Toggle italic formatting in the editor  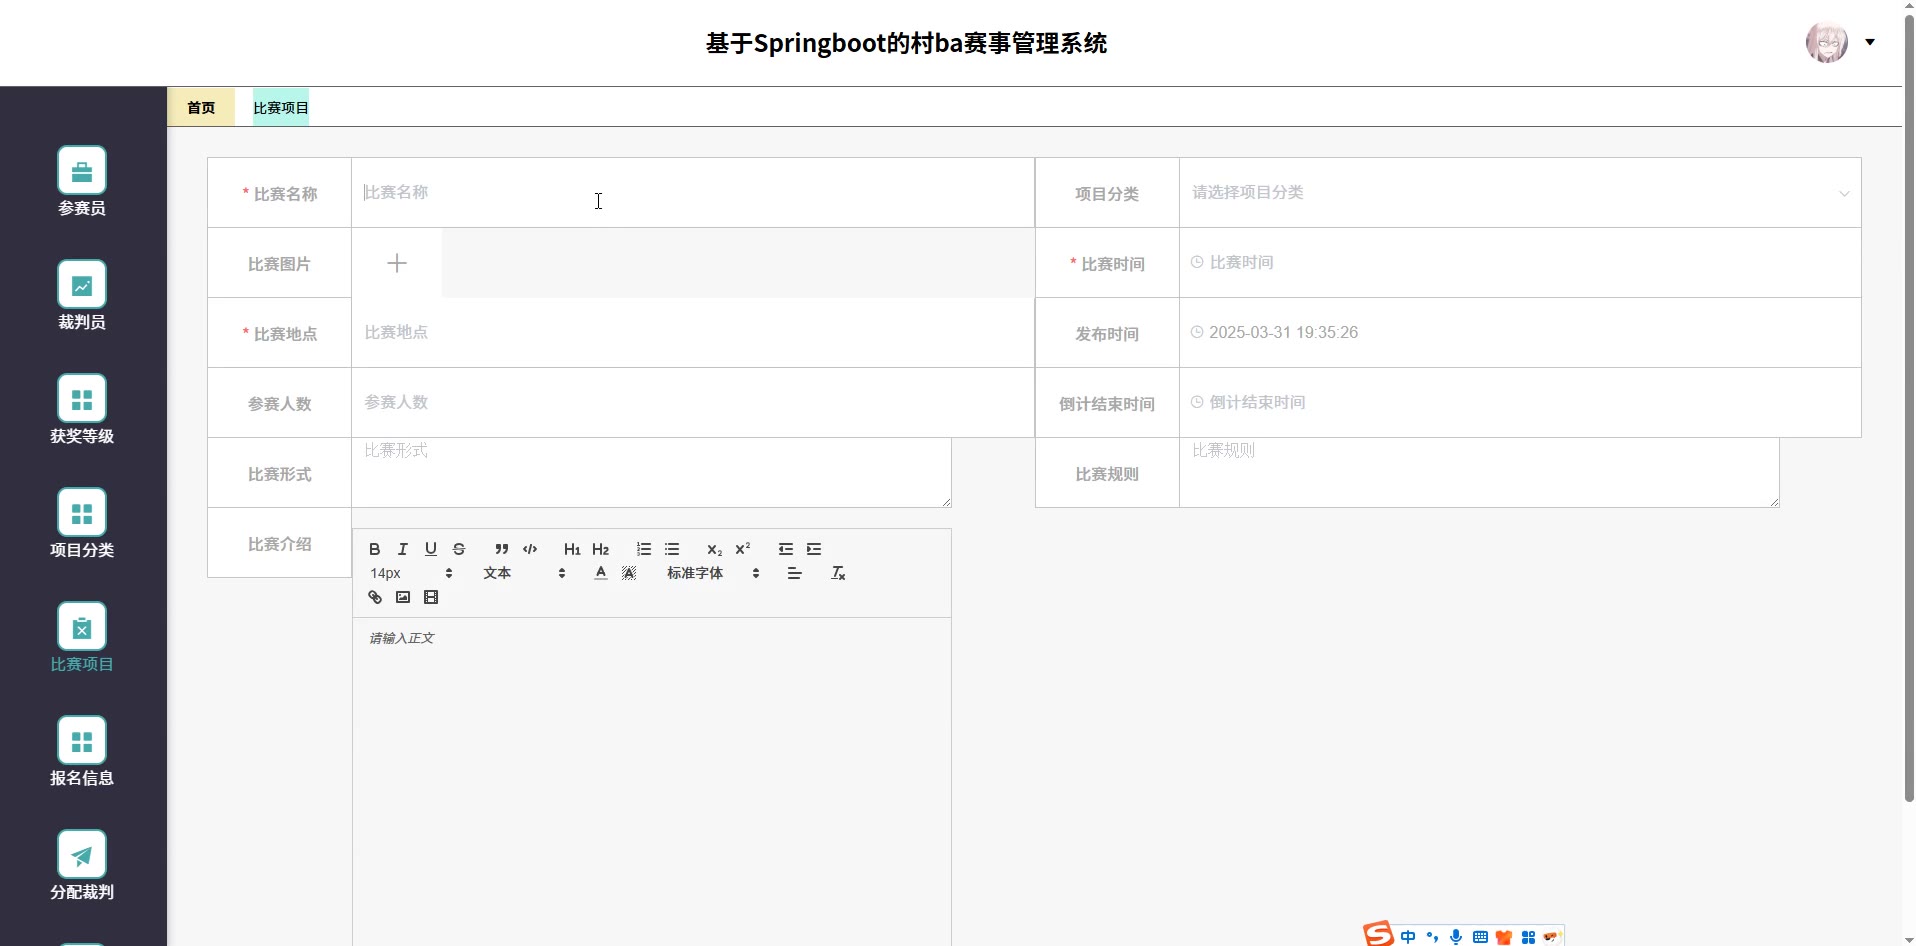403,549
